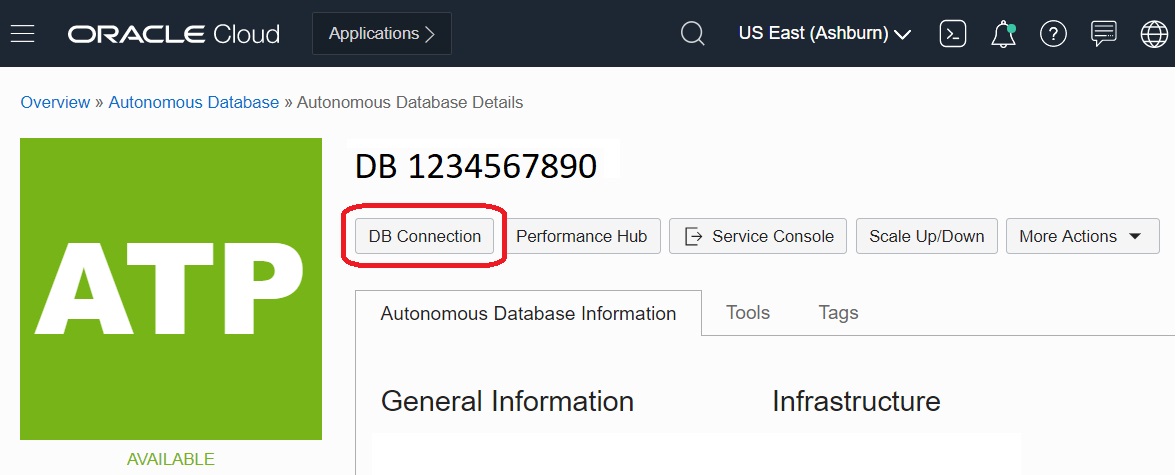Switch to the Tools tab

click(x=748, y=312)
